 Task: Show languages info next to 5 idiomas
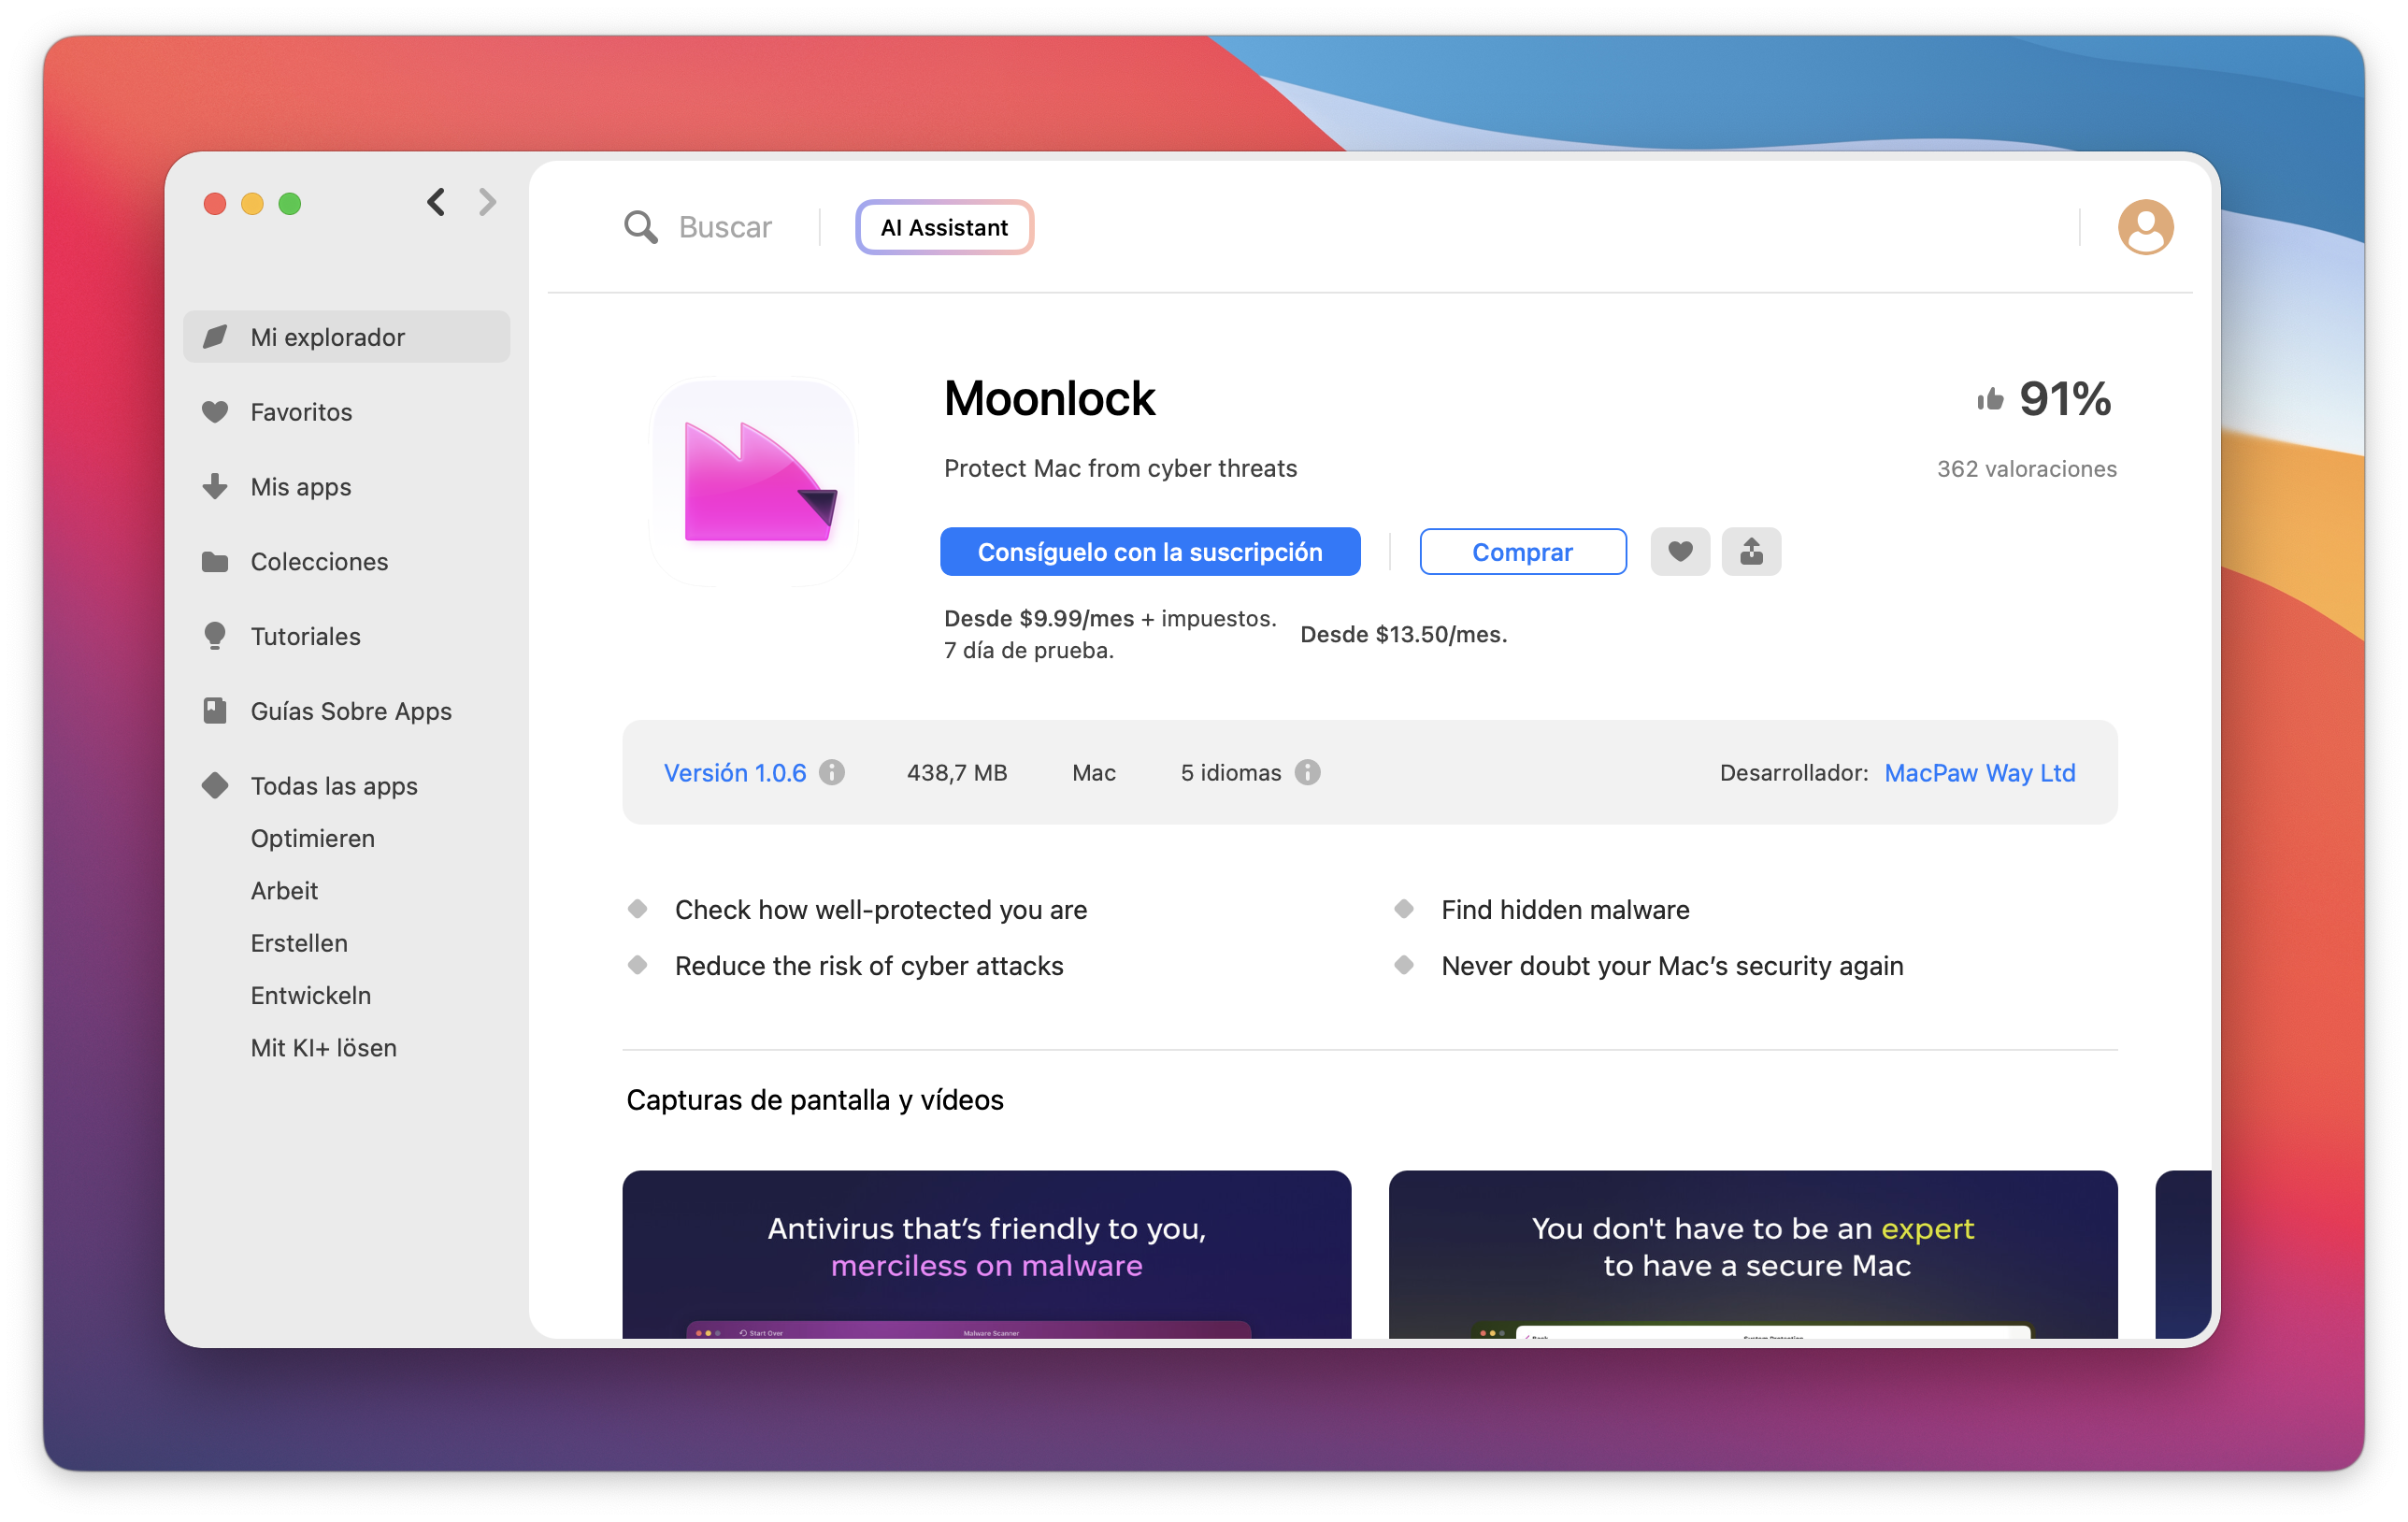pyautogui.click(x=1307, y=773)
